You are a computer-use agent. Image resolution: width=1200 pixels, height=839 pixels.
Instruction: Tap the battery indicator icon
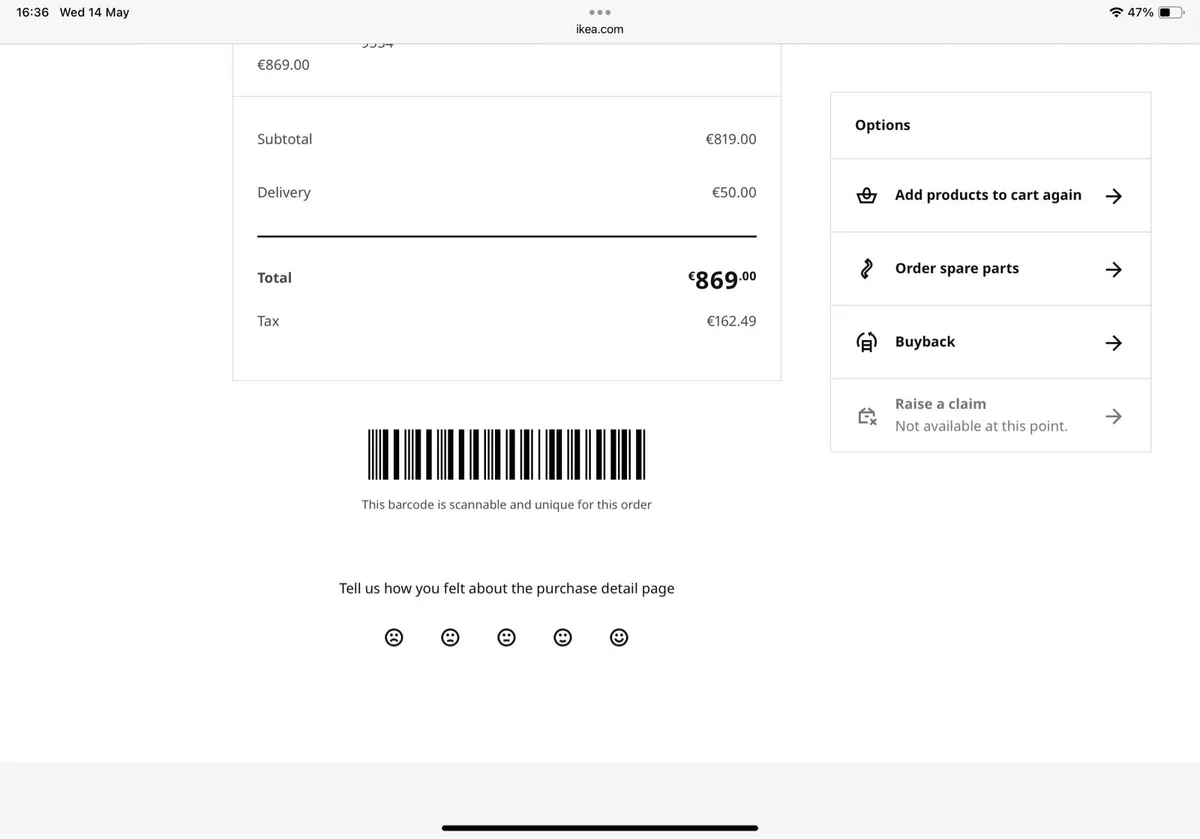1171,12
